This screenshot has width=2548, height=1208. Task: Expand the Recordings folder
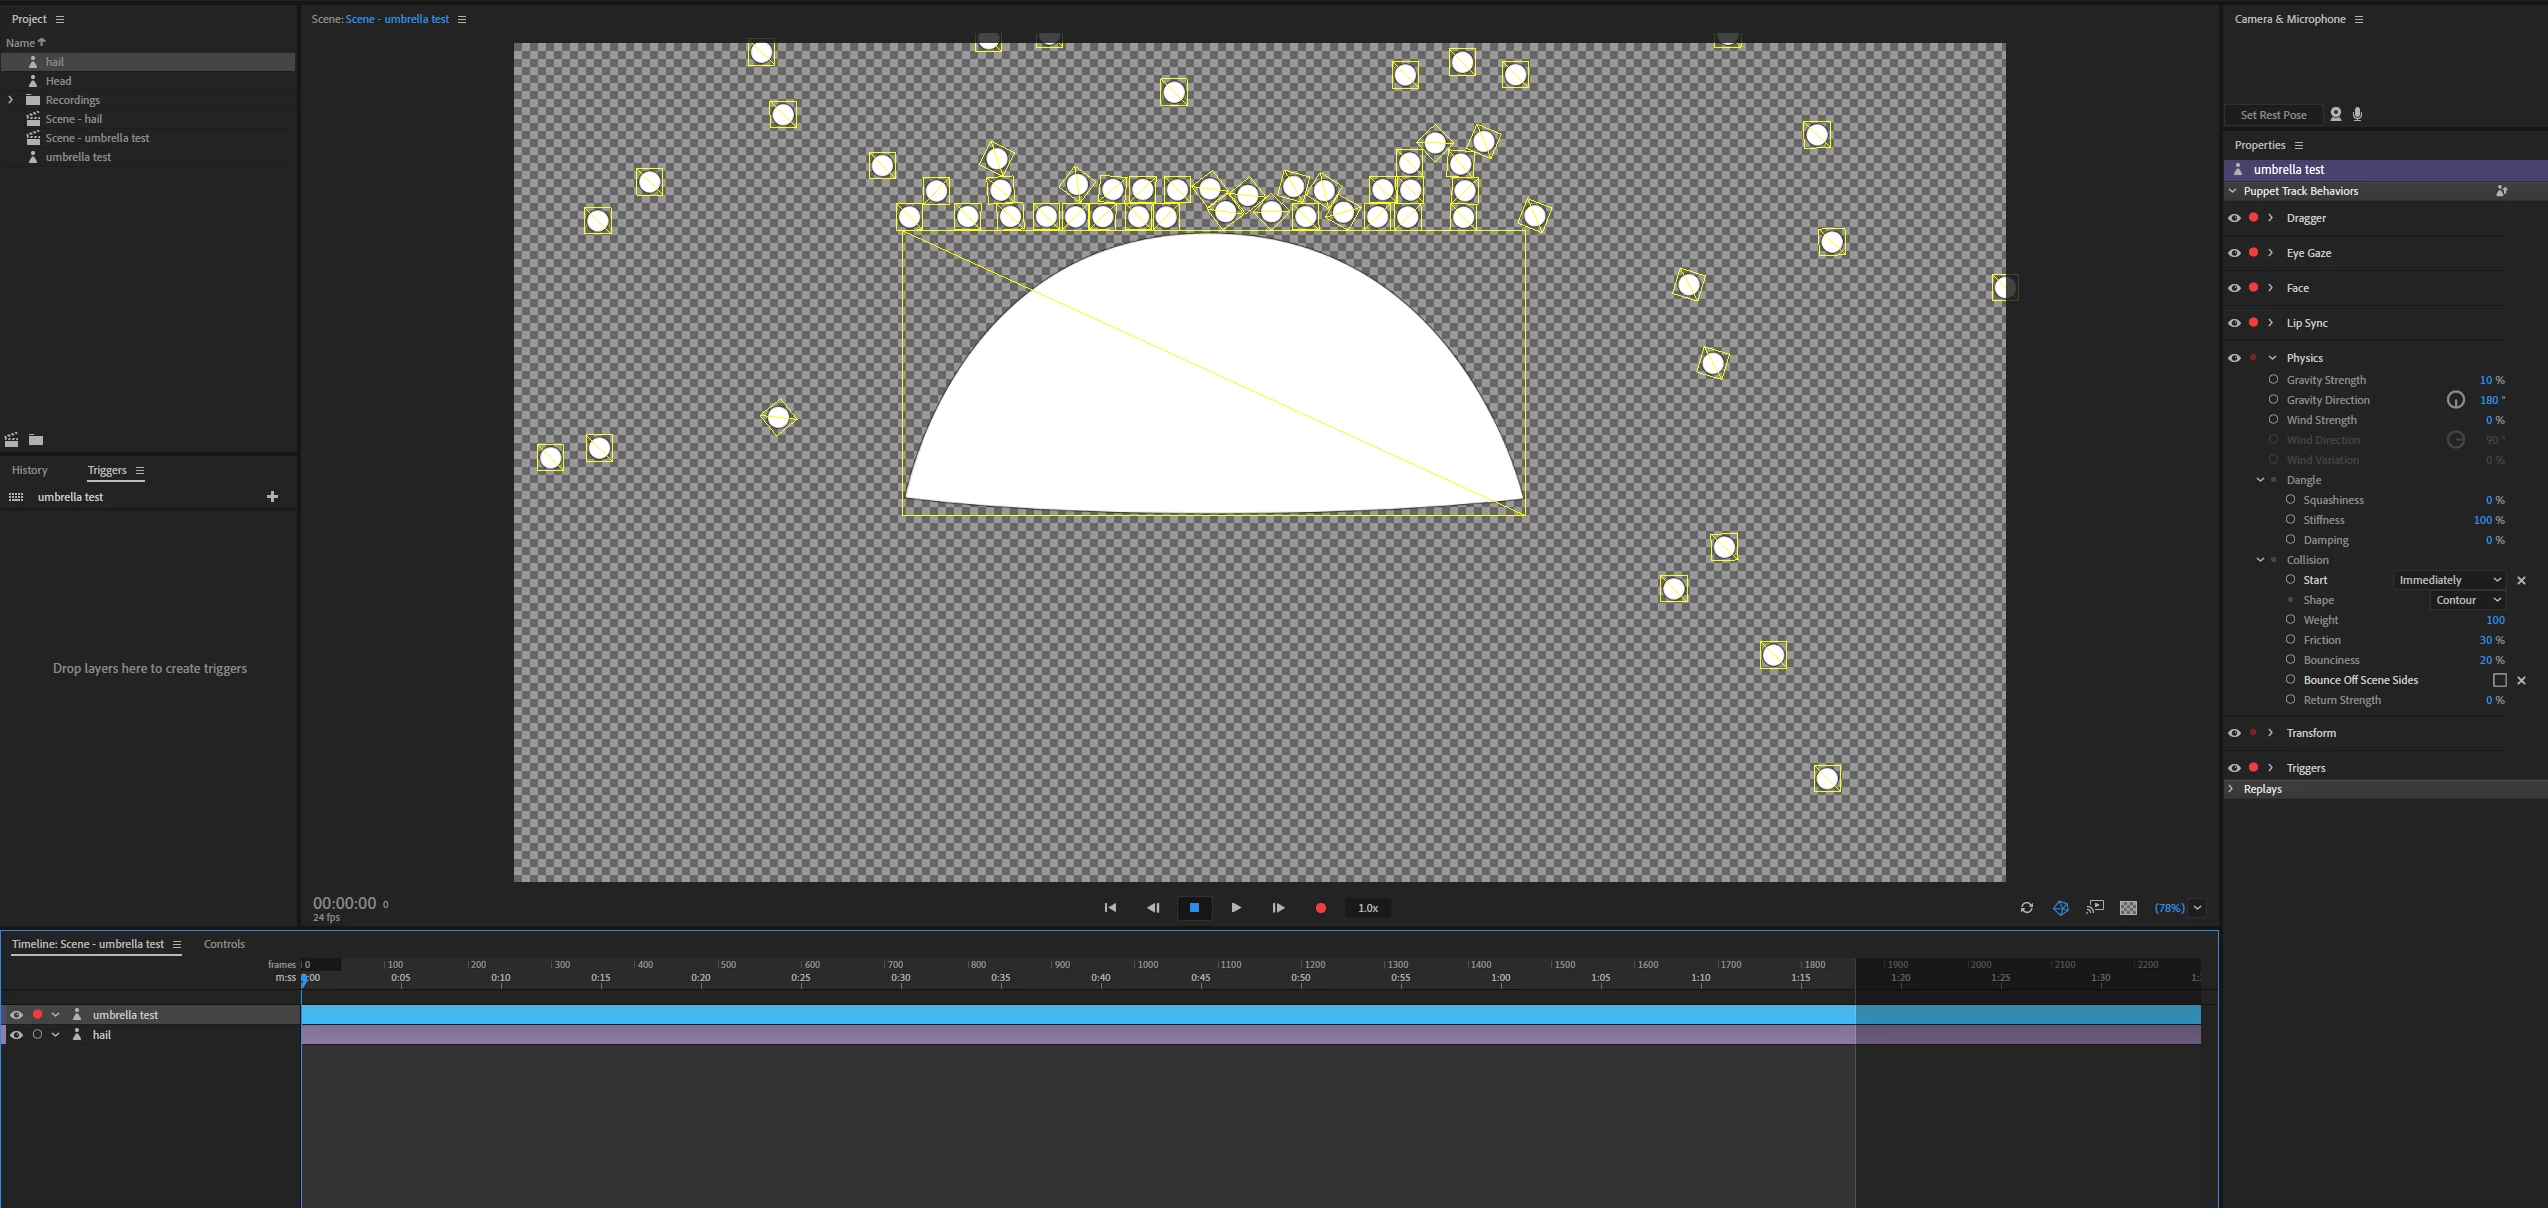pyautogui.click(x=11, y=100)
